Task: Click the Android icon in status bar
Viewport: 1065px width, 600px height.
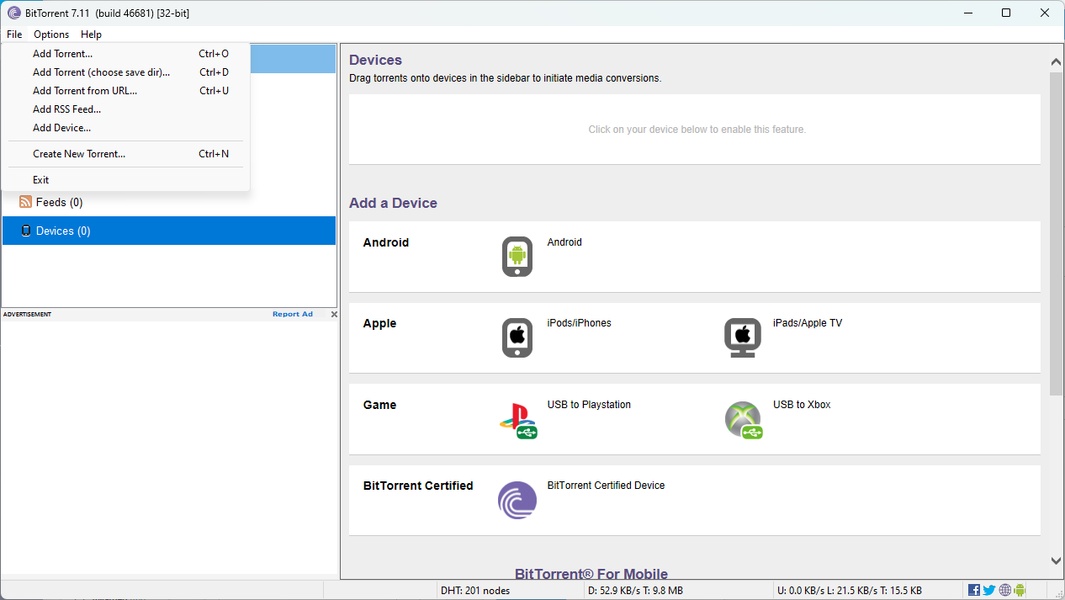Action: (x=1019, y=589)
